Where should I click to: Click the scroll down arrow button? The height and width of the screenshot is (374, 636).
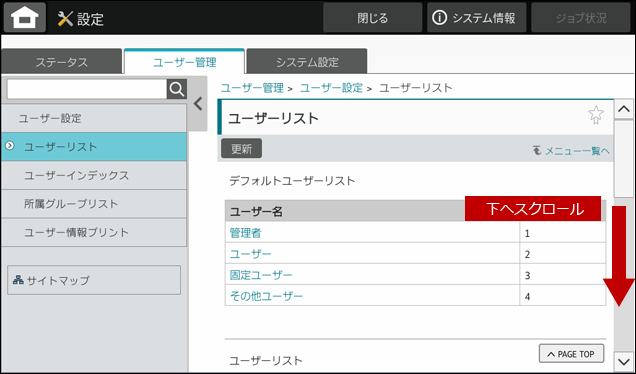coord(623,360)
